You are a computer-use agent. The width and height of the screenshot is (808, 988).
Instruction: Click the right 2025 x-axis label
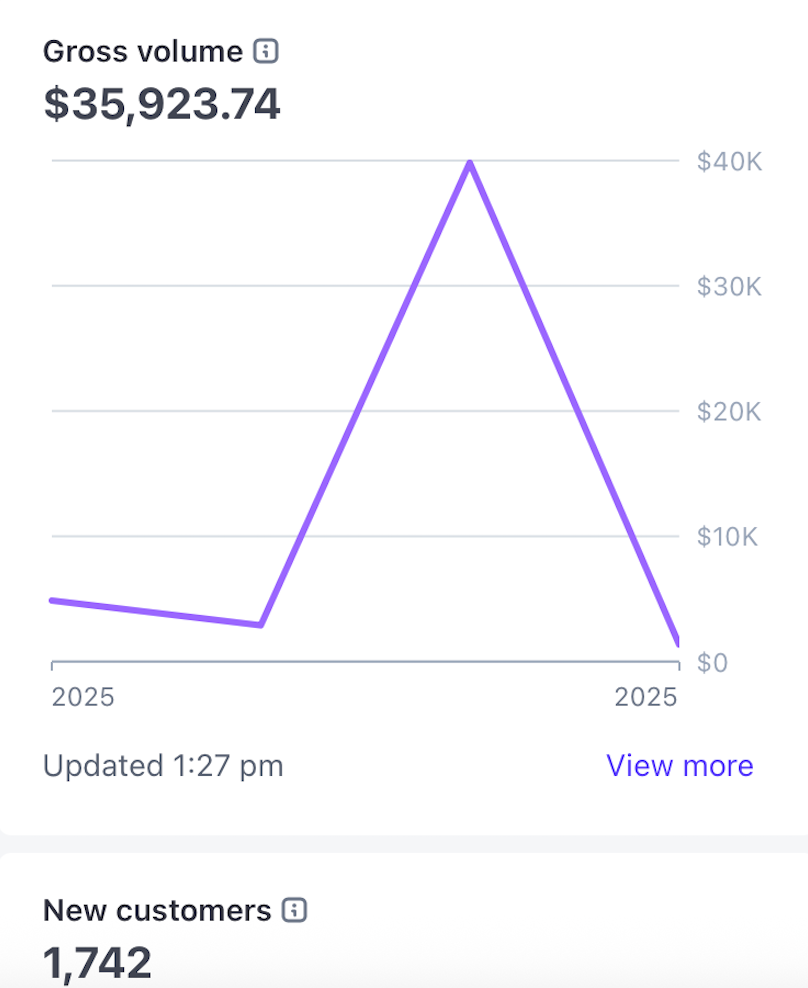coord(646,697)
